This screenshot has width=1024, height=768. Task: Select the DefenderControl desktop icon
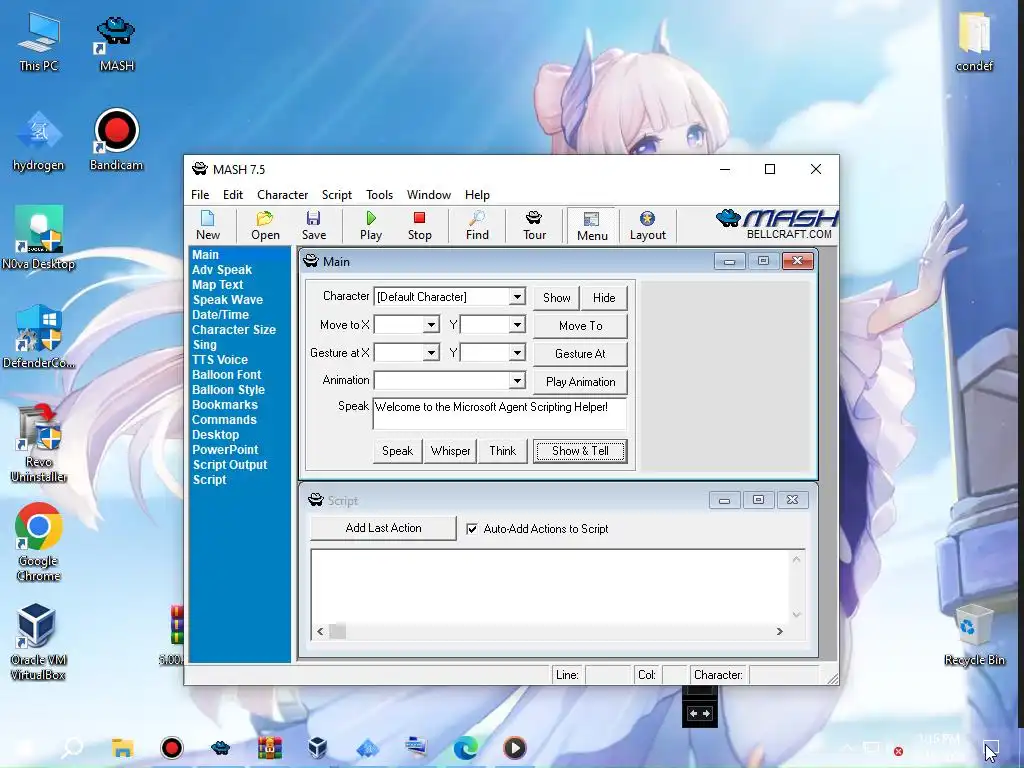39,337
